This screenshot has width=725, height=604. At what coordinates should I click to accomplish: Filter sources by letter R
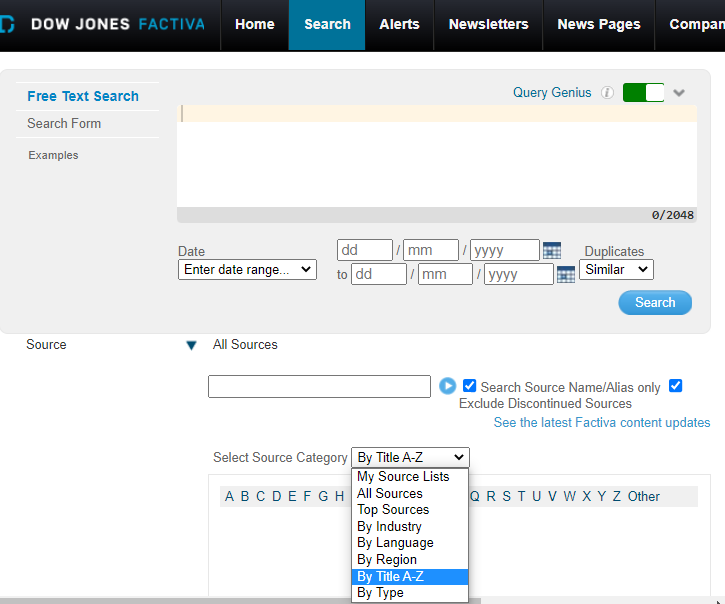pyautogui.click(x=491, y=496)
